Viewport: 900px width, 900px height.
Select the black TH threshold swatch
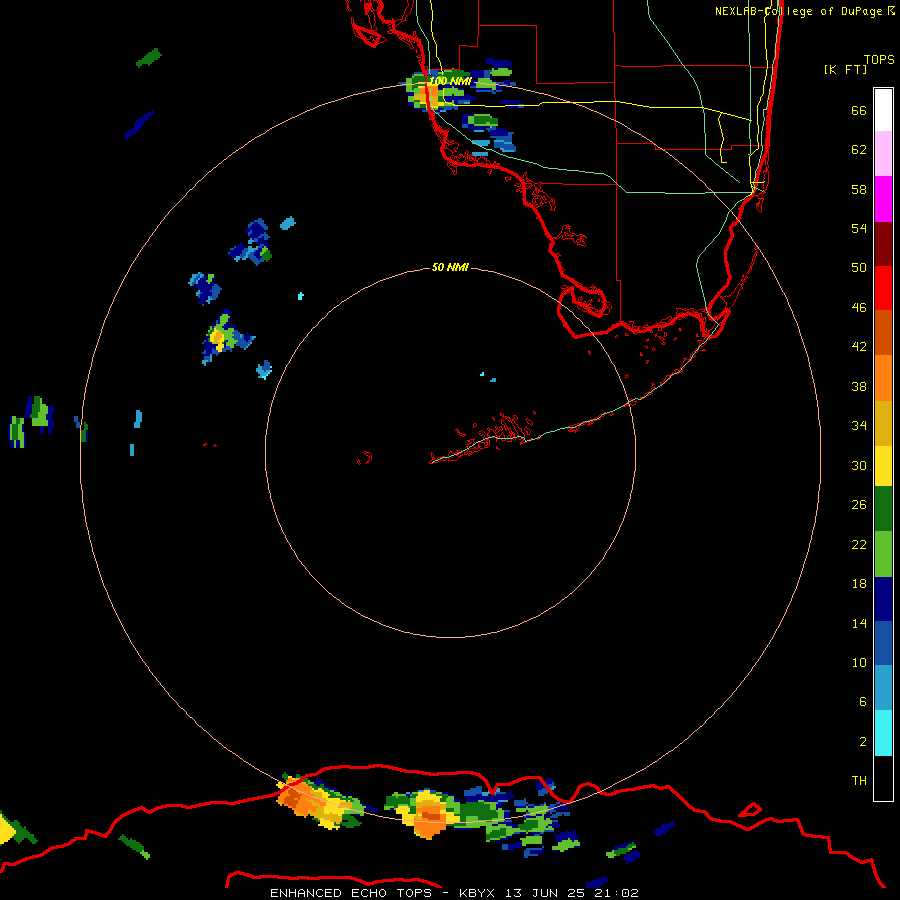coord(883,778)
